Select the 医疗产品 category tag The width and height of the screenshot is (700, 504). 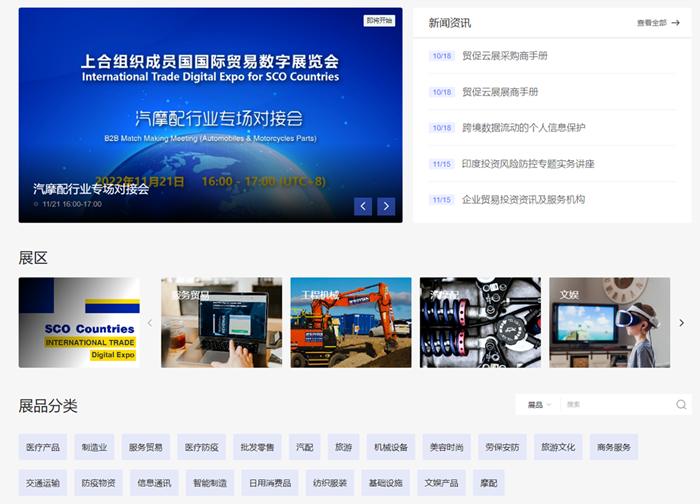[43, 447]
